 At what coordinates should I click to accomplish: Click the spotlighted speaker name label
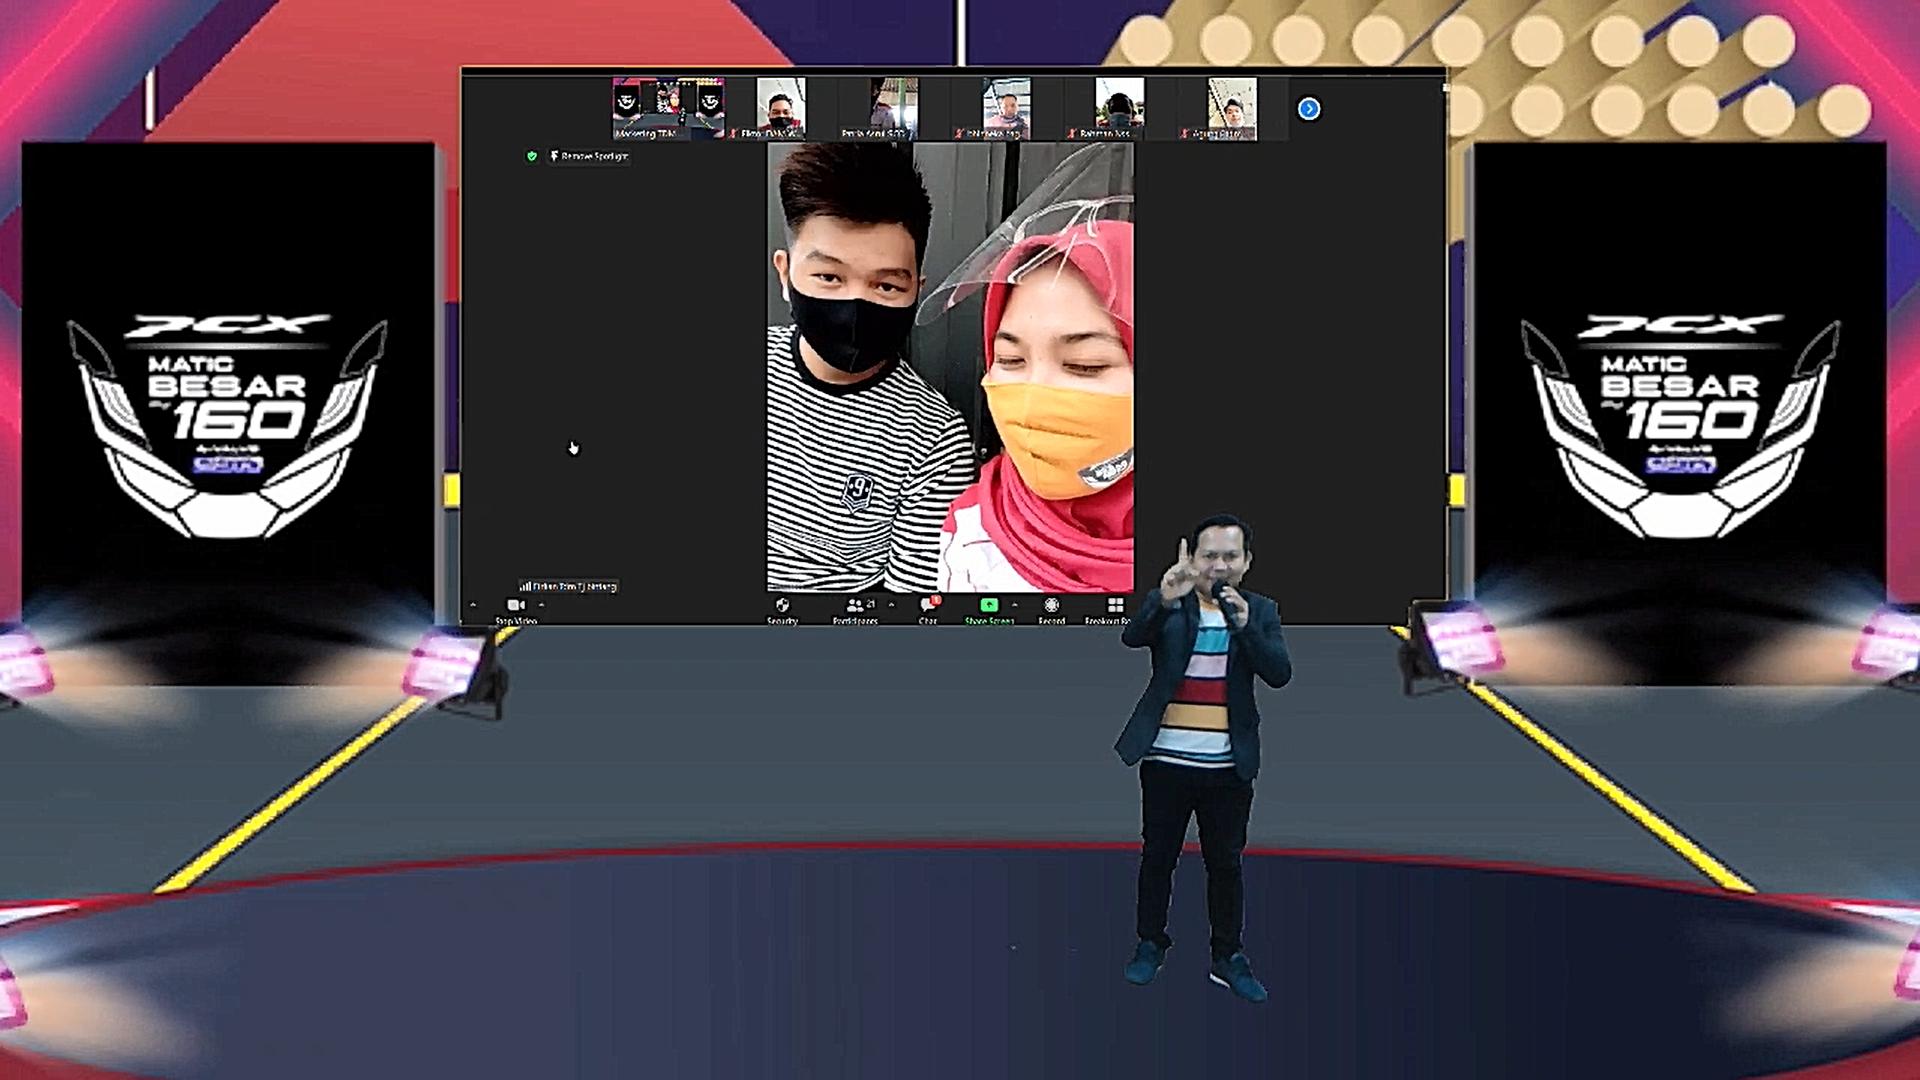tap(568, 587)
